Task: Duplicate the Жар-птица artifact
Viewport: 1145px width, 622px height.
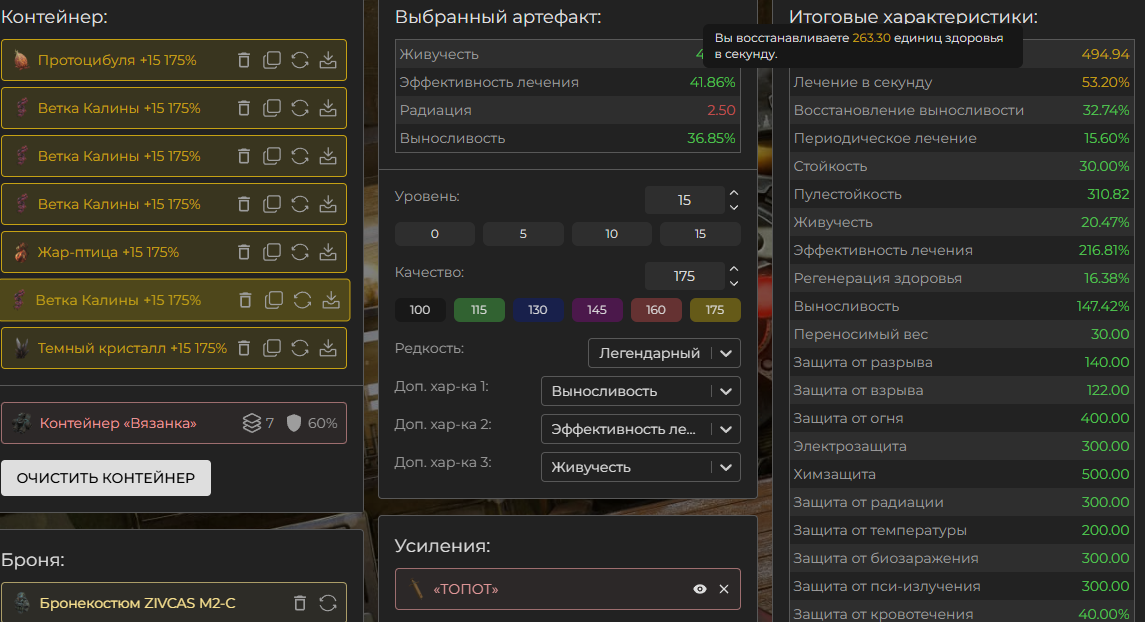Action: (272, 252)
